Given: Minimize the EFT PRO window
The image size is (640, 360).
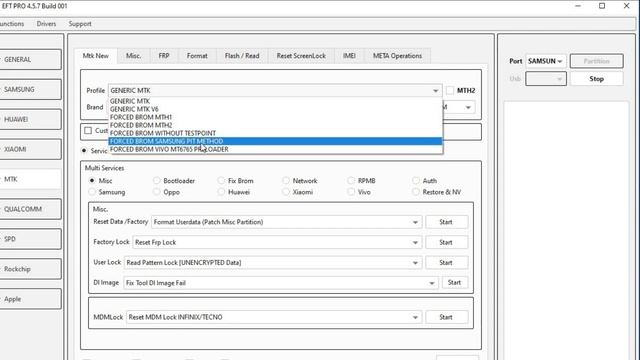Looking at the screenshot, I should coord(578,6).
